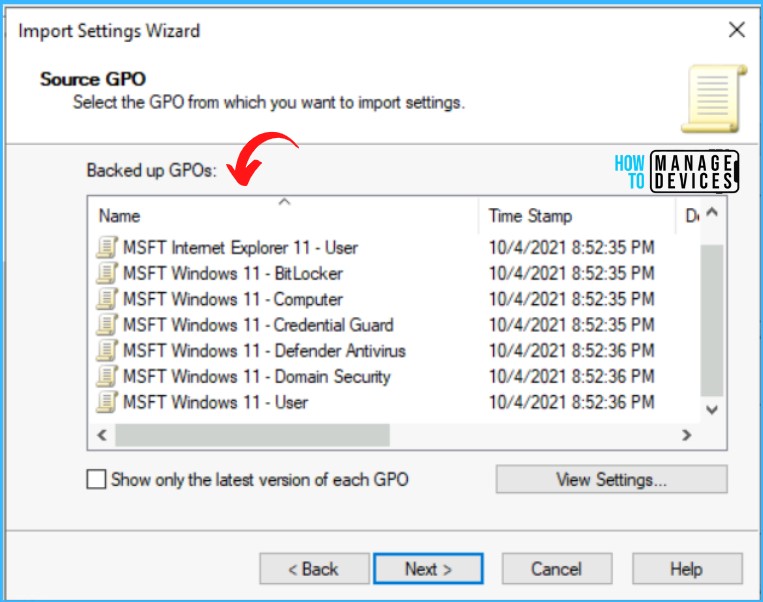Sort by the Time Stamp column header
This screenshot has width=763, height=602.
(x=577, y=216)
